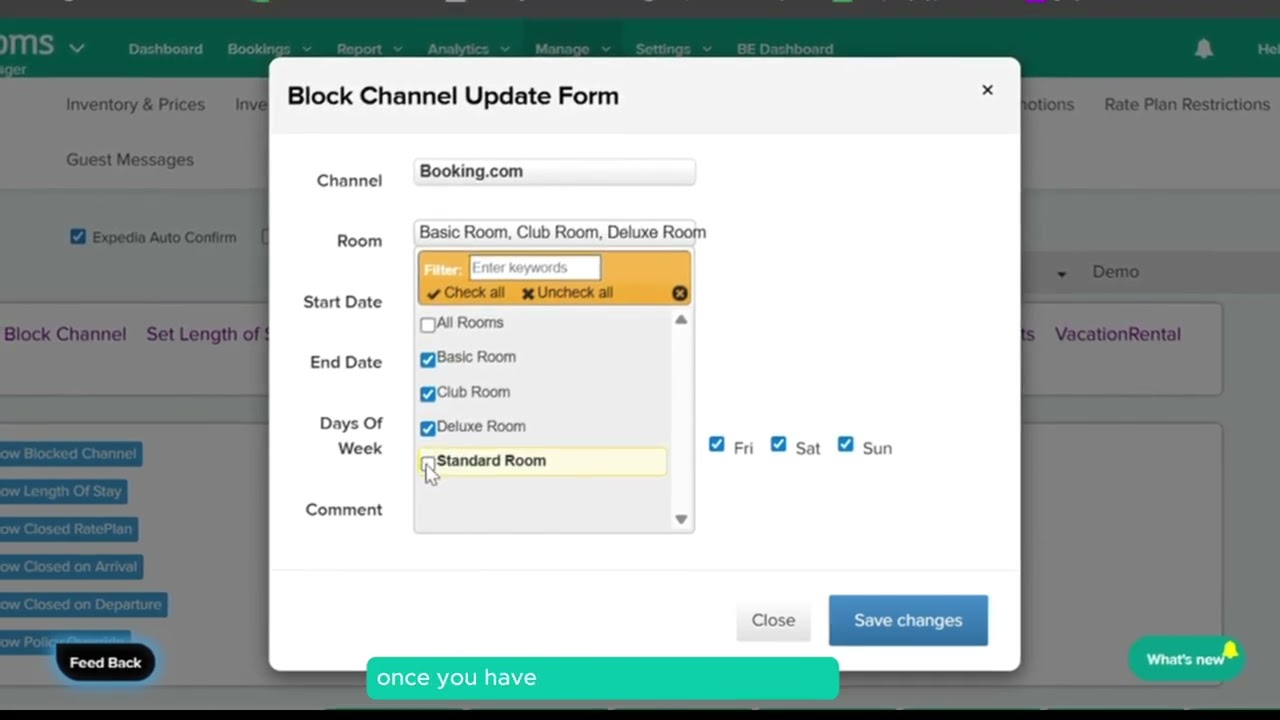Toggle Expedia Auto Confirm checkbox
This screenshot has width=1280, height=720.
(78, 237)
